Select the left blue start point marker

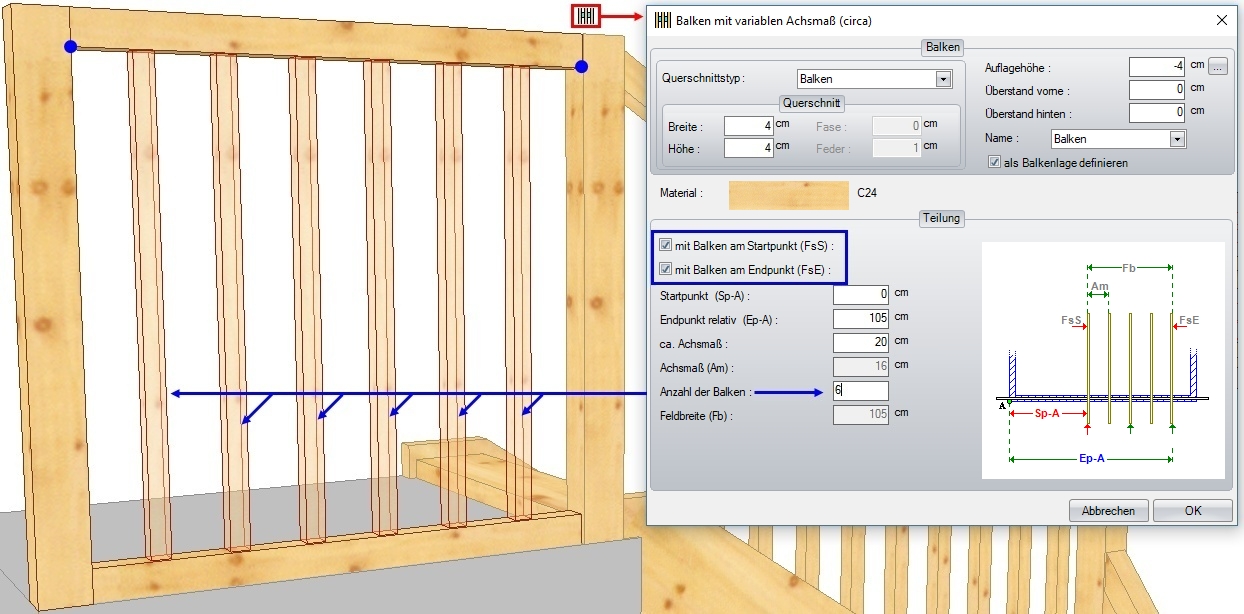point(70,46)
